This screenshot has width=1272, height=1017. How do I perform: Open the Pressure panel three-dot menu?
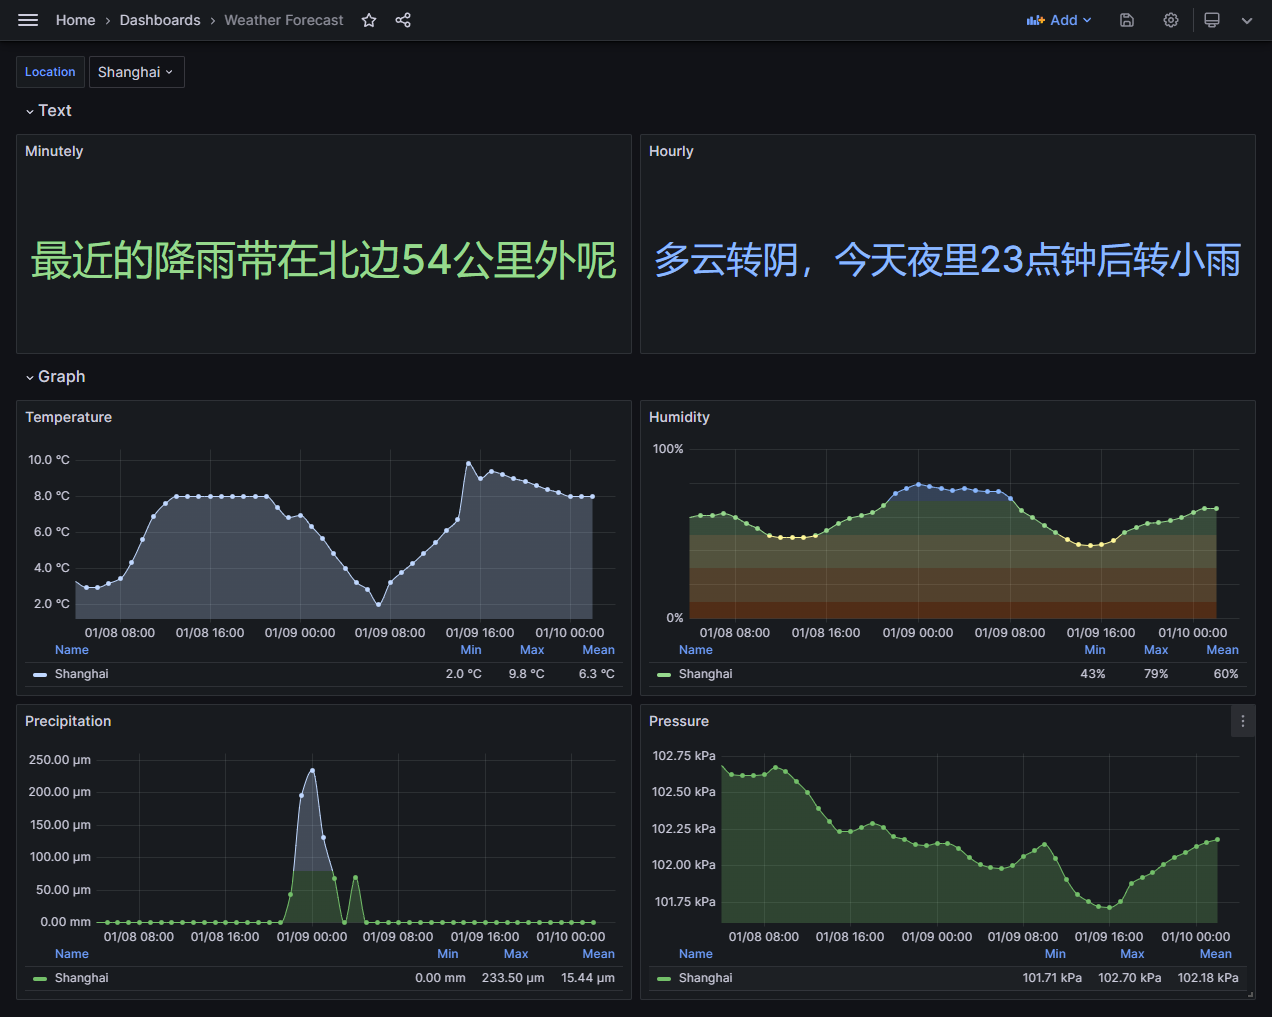pyautogui.click(x=1243, y=721)
